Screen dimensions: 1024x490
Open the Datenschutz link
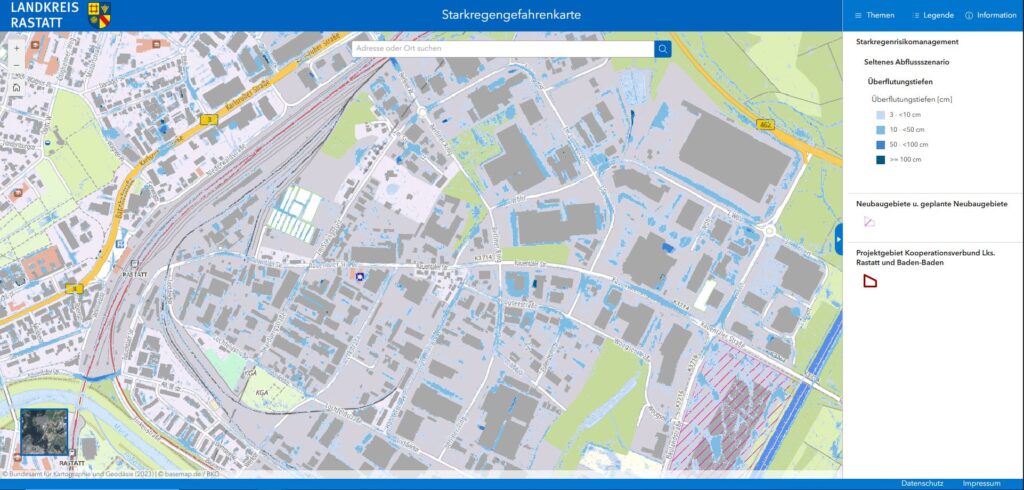click(922, 483)
